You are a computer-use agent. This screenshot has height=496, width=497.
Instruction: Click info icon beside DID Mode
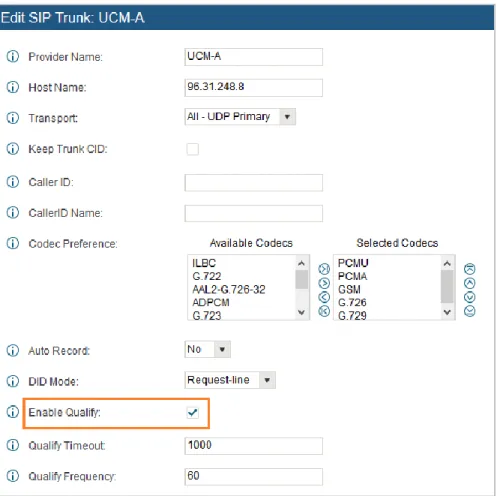(x=13, y=381)
